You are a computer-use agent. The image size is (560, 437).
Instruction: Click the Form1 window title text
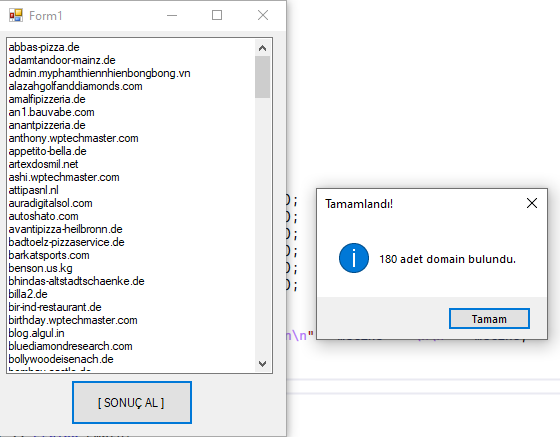46,16
